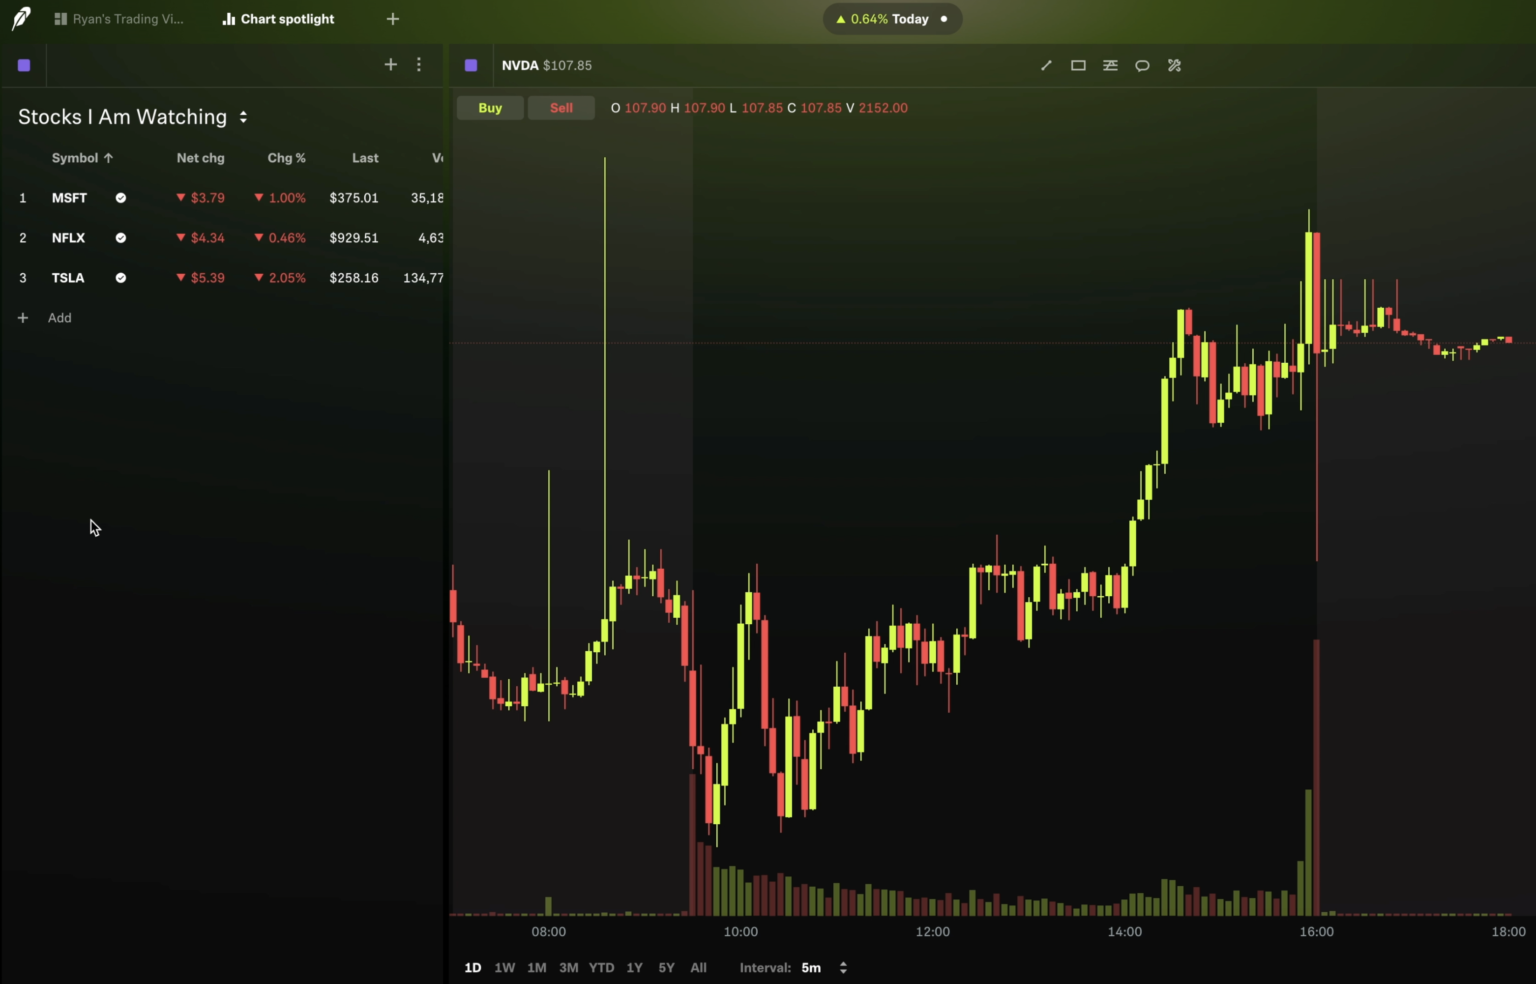Toggle the checkmark next to TSLA
This screenshot has height=984, width=1536.
(120, 277)
